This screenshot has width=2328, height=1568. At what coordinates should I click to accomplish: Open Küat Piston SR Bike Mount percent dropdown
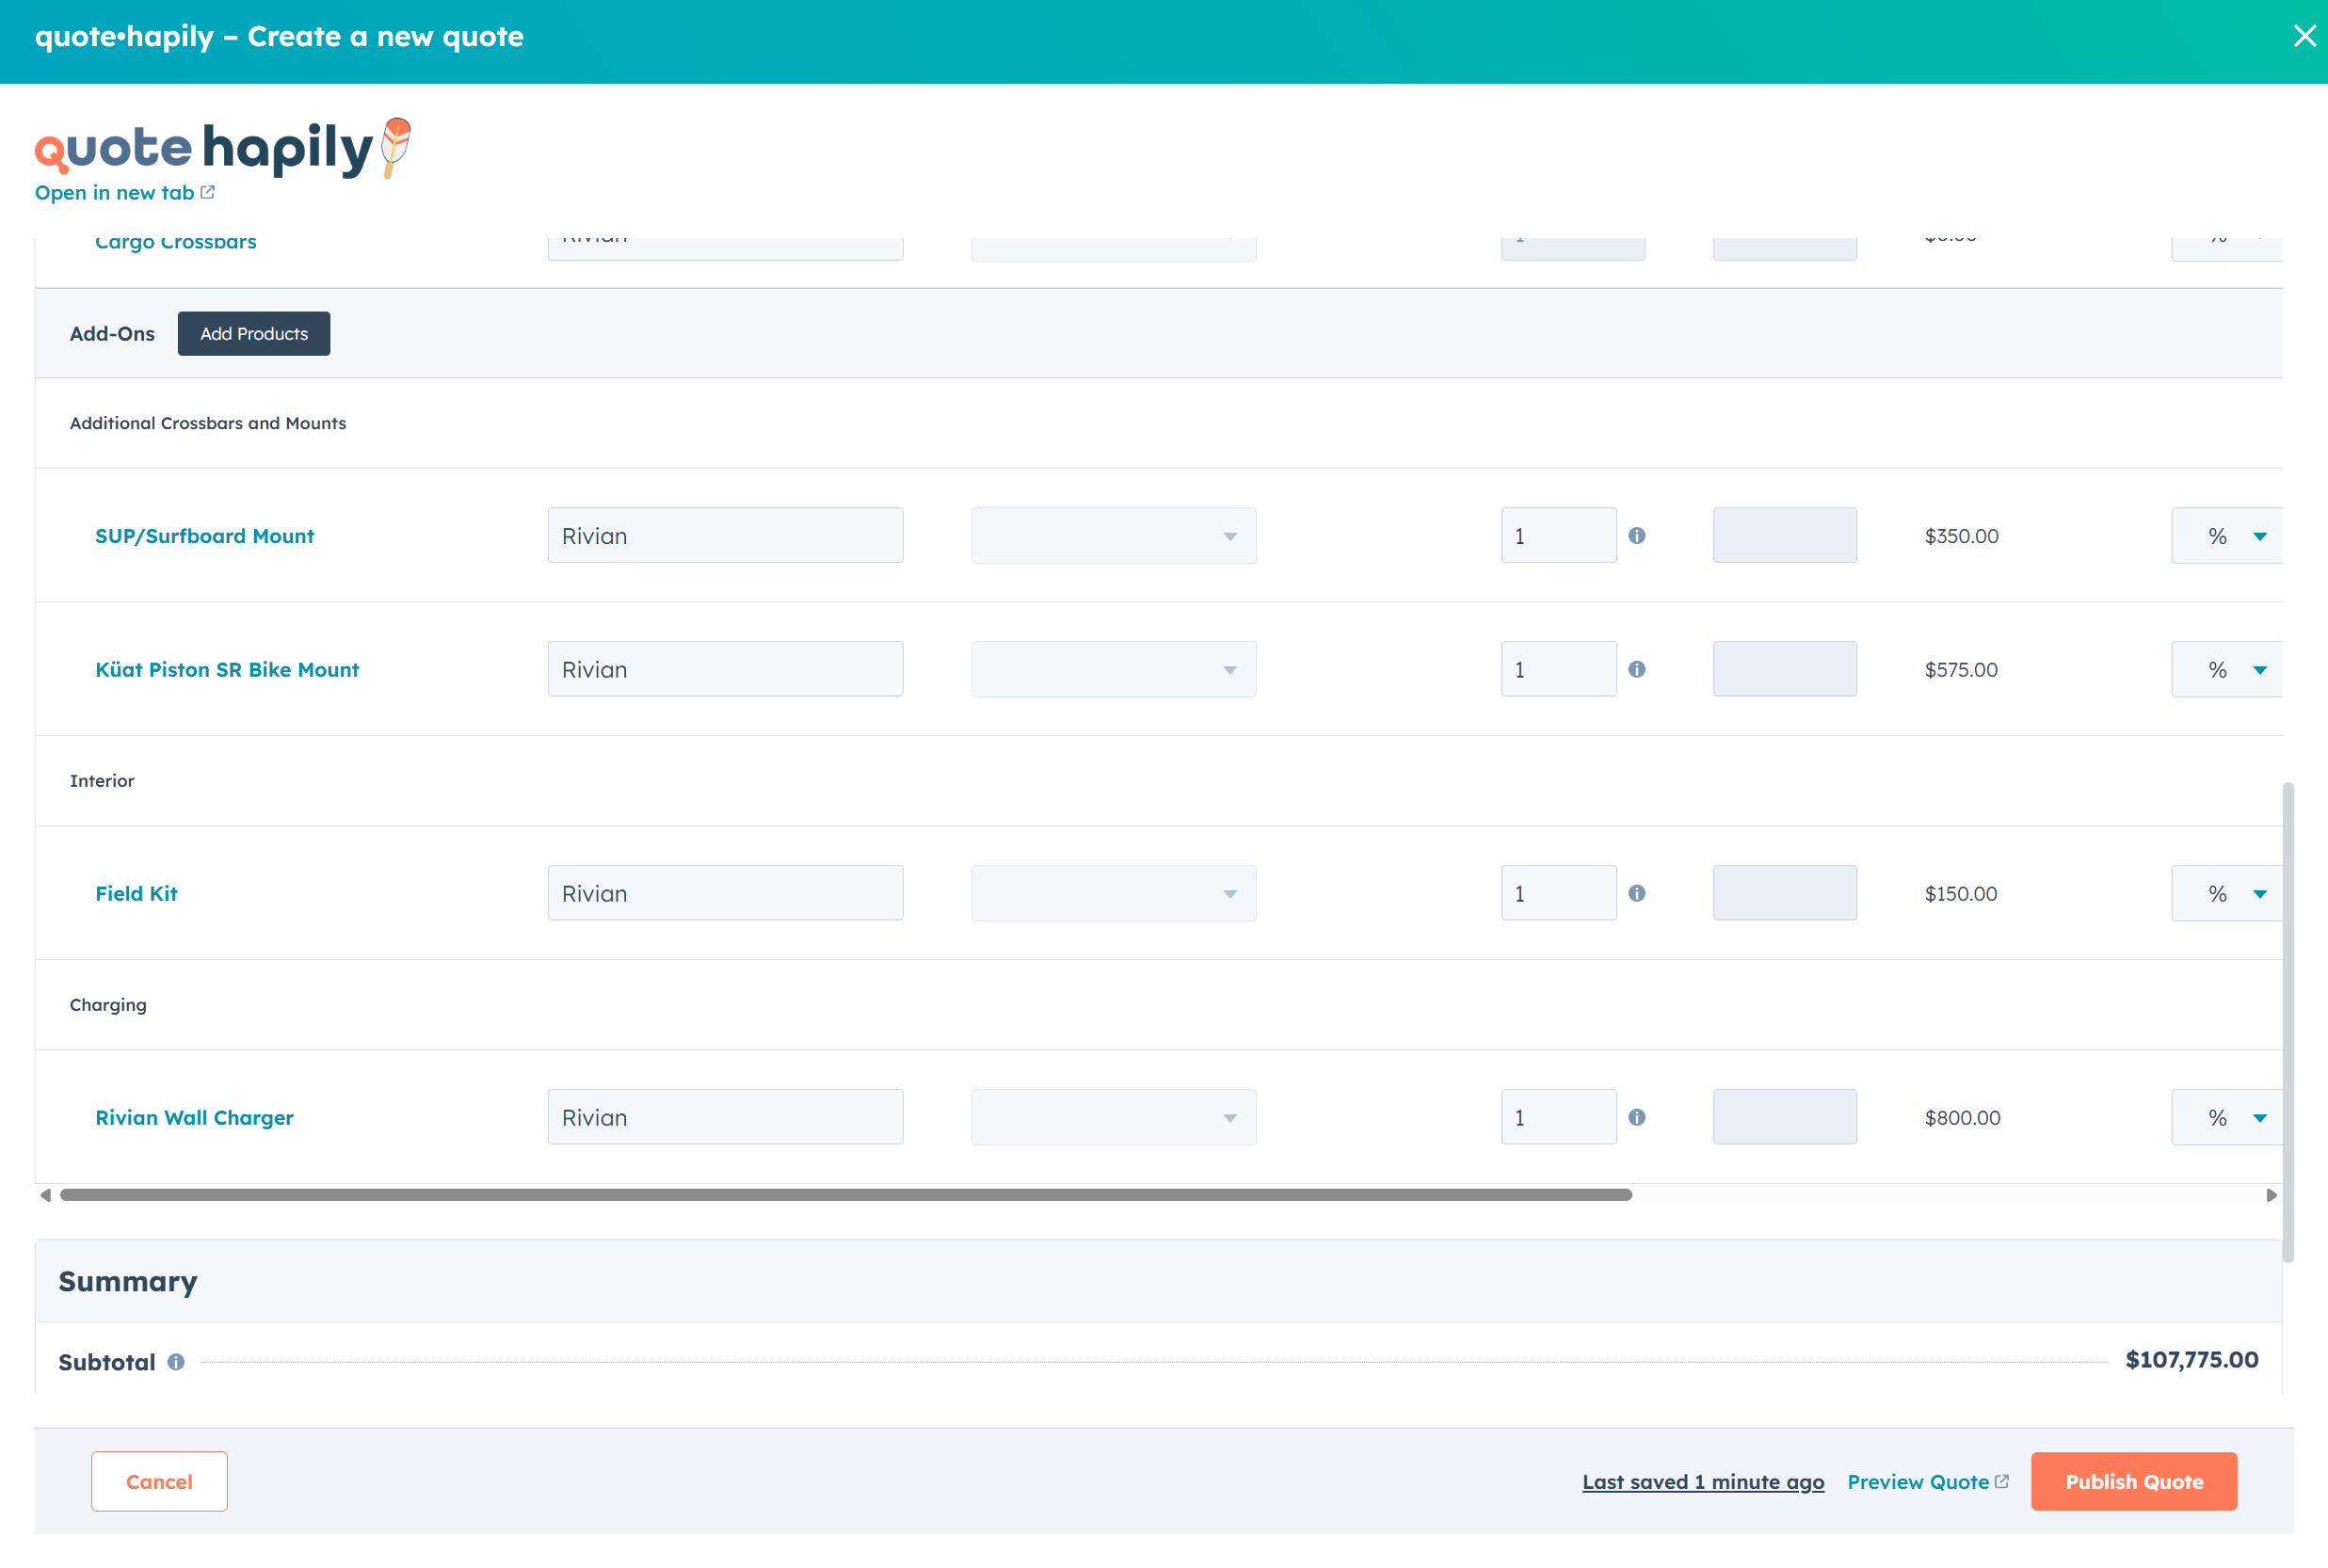2228,669
